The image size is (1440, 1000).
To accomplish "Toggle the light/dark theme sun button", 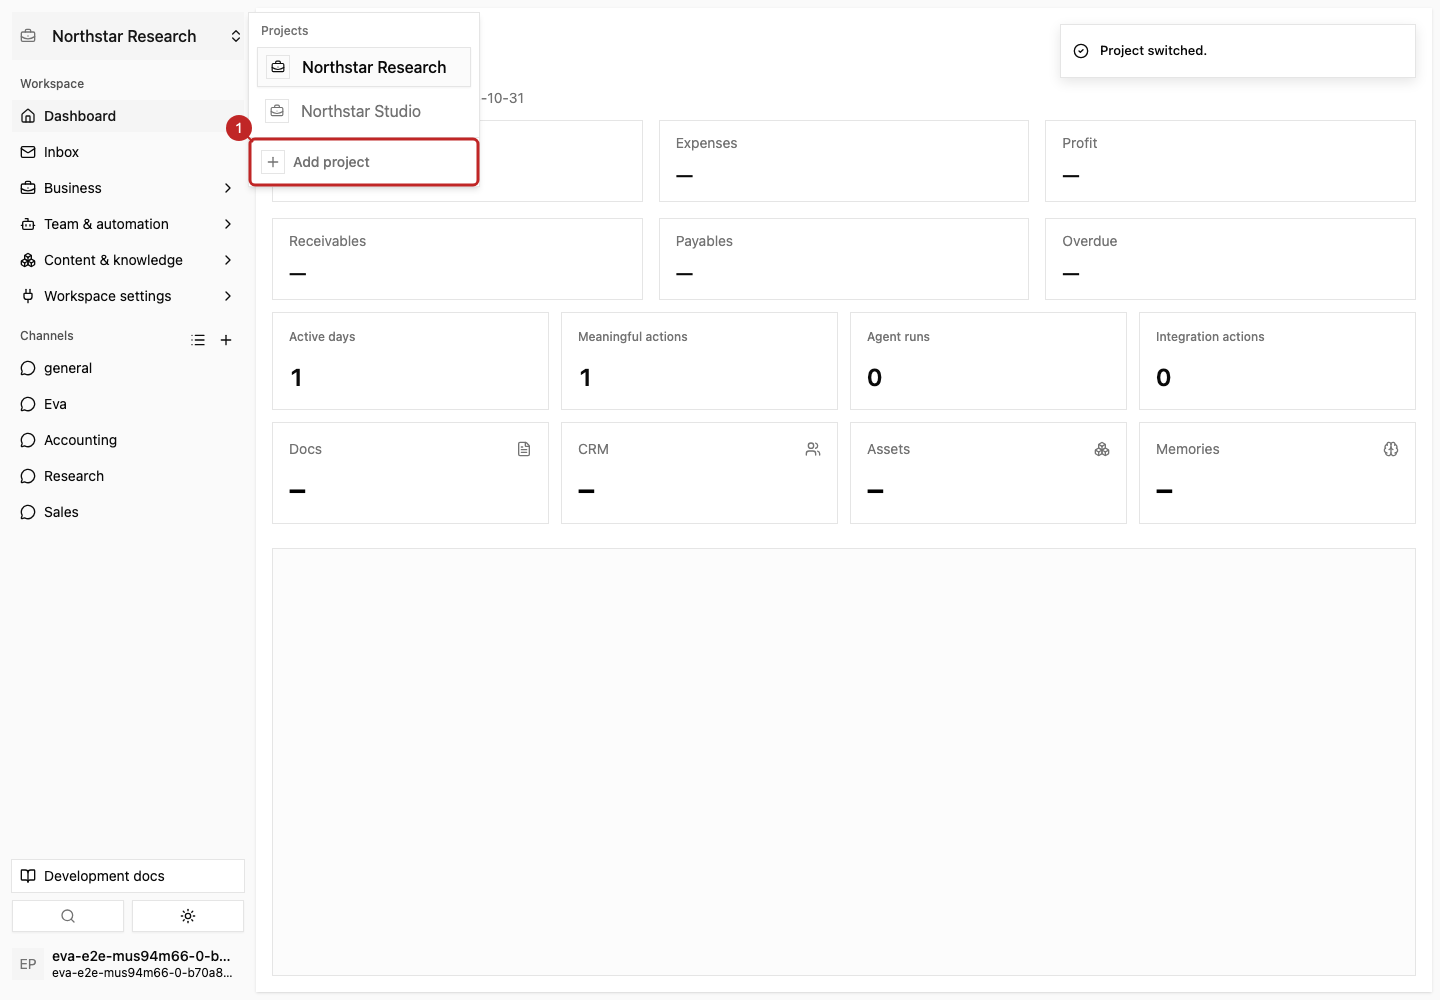I will (188, 916).
